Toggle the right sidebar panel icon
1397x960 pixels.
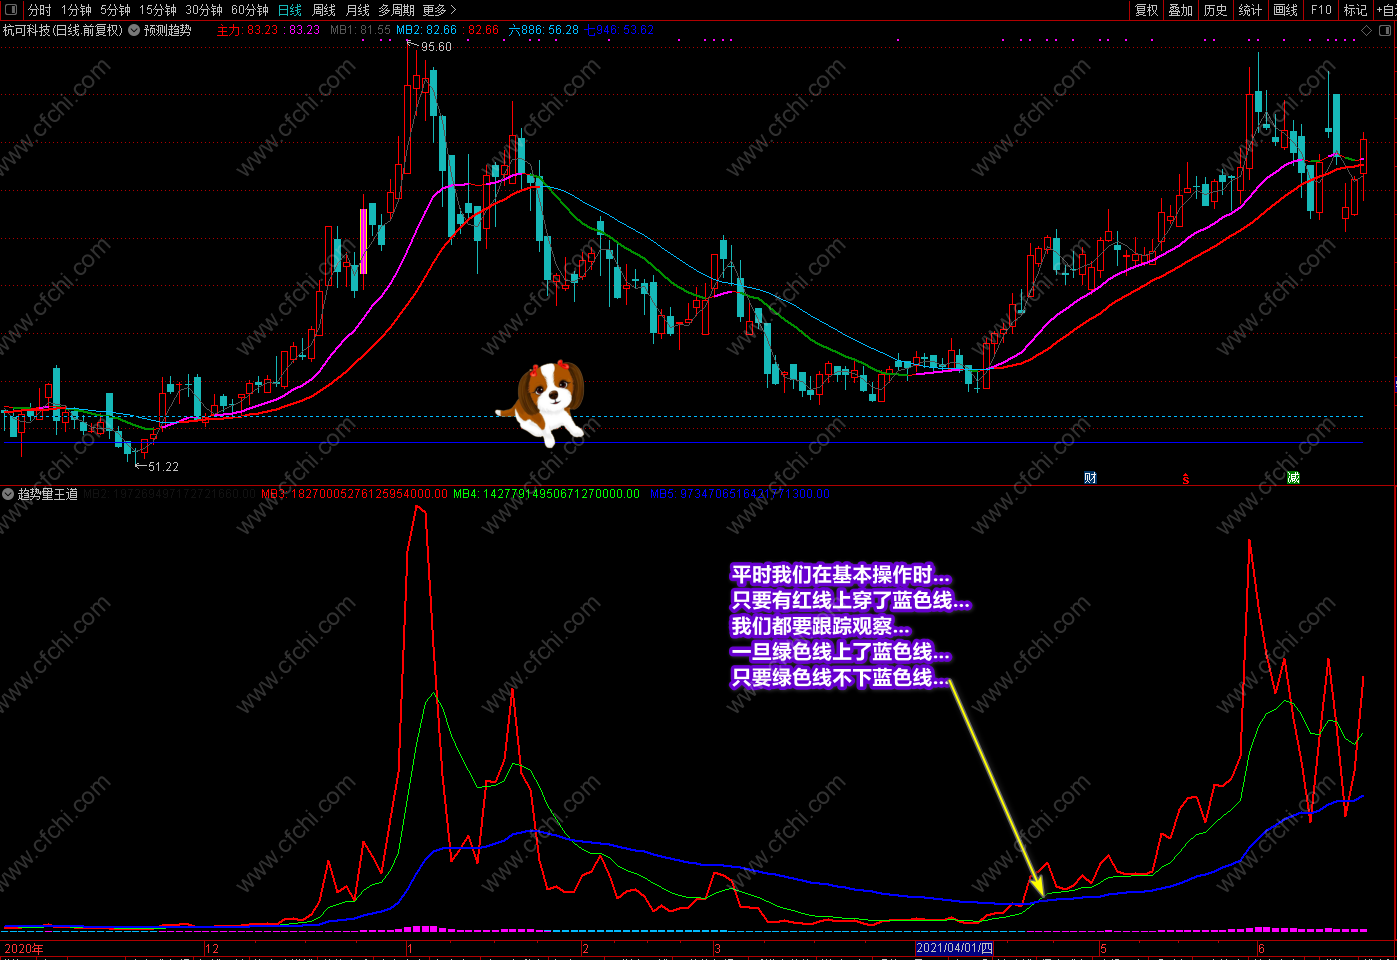click(x=1386, y=30)
